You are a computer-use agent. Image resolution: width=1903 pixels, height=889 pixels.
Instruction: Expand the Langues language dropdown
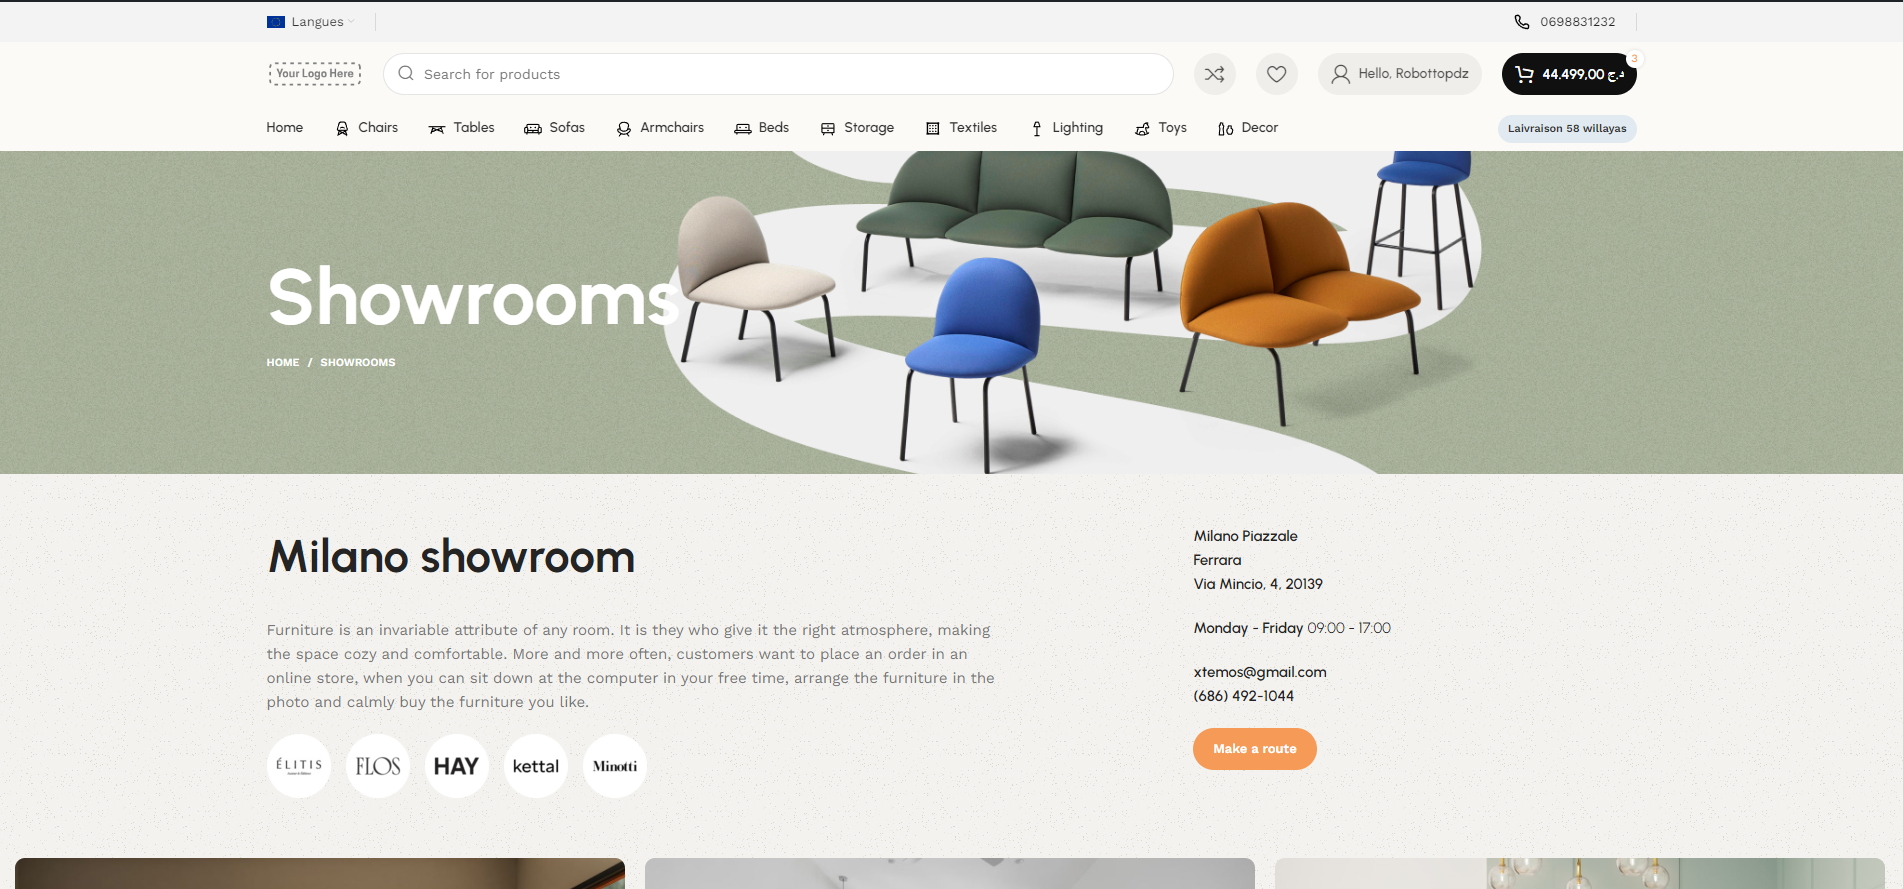click(311, 21)
